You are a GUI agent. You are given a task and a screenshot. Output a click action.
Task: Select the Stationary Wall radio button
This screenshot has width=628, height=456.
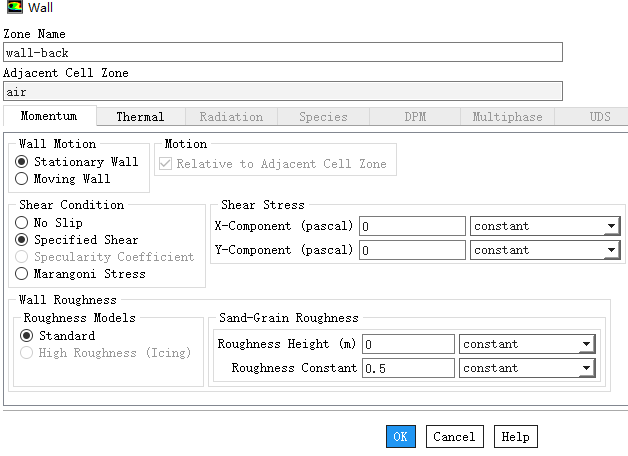pos(22,162)
